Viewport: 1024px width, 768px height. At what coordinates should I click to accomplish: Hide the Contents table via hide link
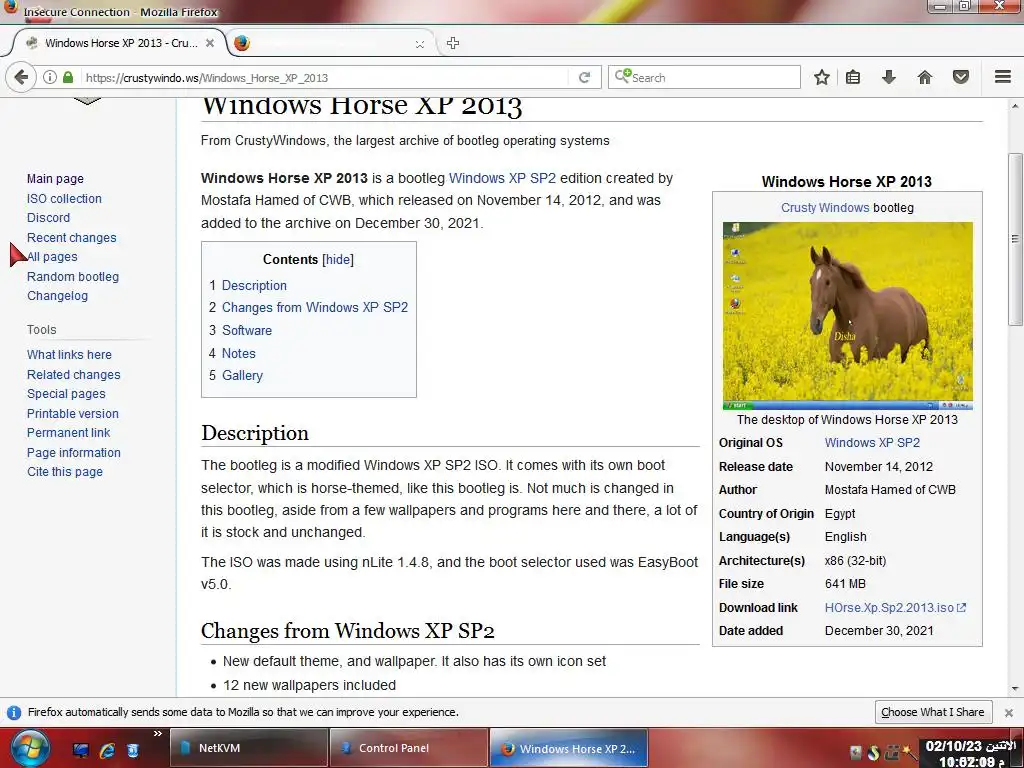(338, 259)
